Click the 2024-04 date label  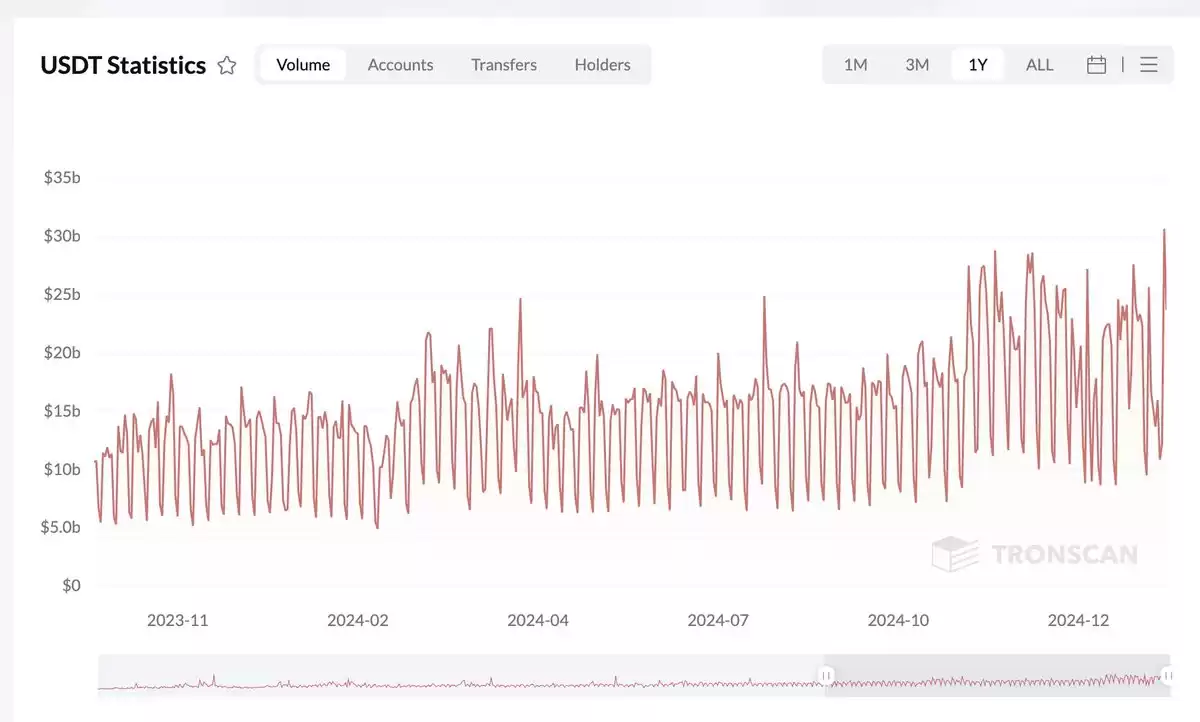click(538, 620)
